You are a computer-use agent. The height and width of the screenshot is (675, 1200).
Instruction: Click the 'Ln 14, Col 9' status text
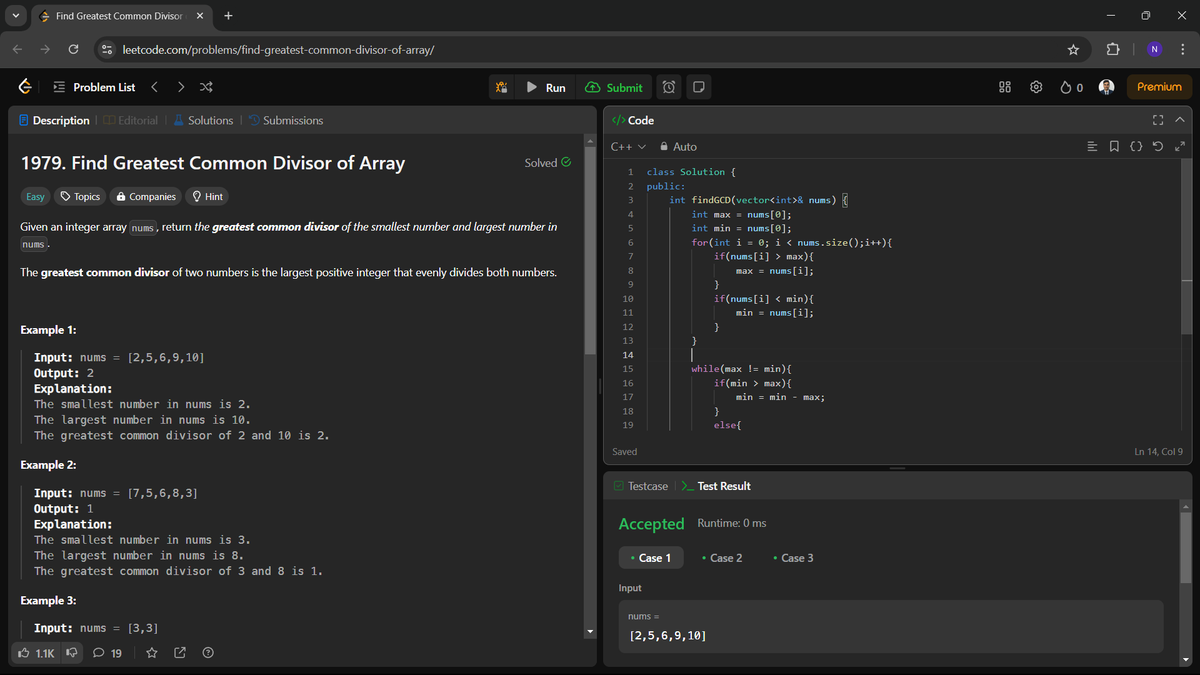1158,452
